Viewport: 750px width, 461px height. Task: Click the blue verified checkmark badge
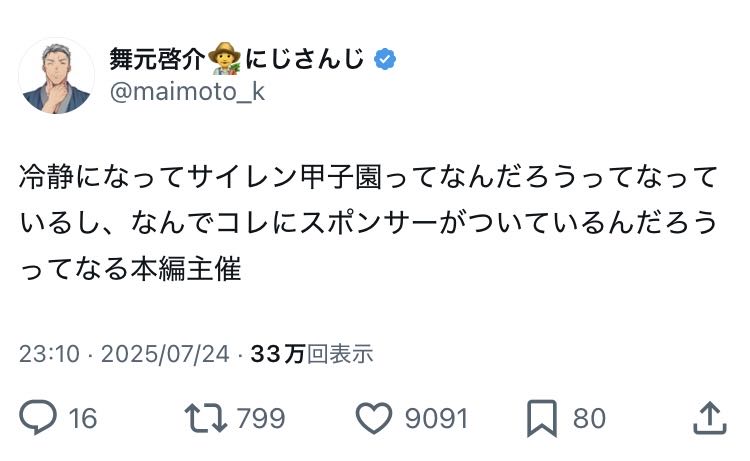click(x=385, y=59)
